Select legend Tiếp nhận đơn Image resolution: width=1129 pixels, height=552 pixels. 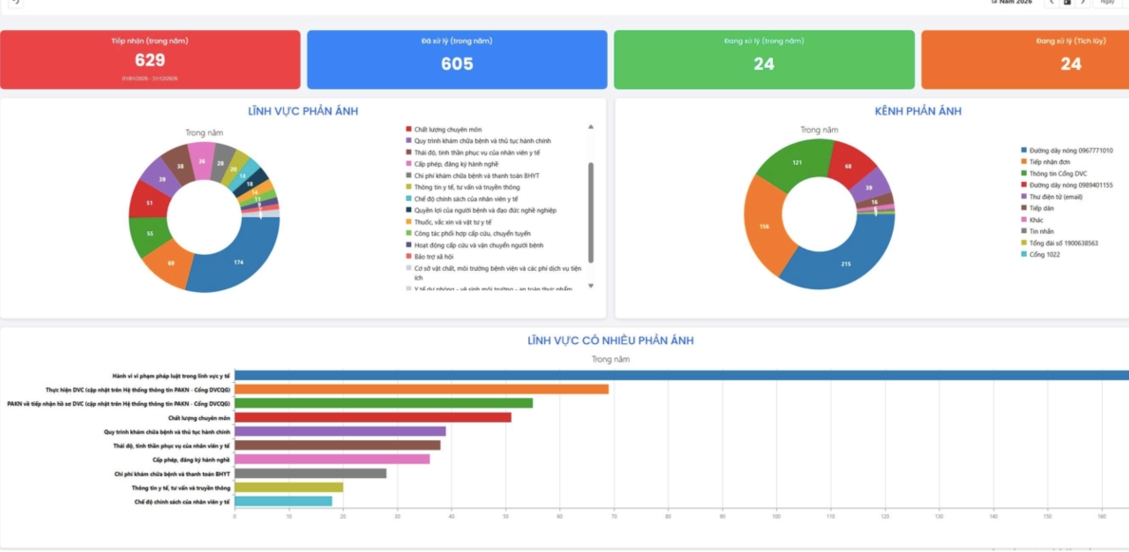1043,162
